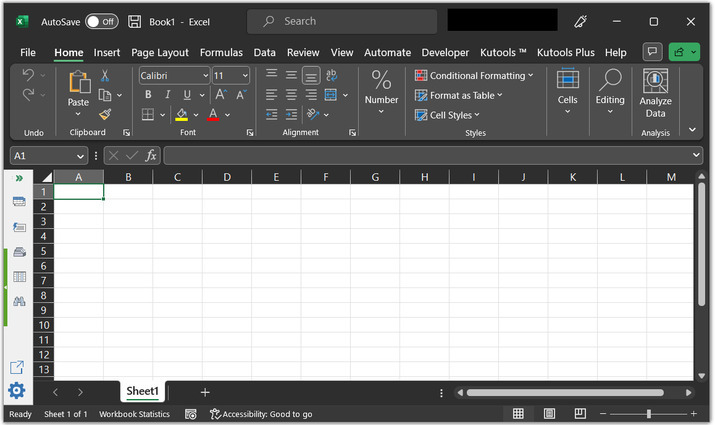Open the Kutools settings gear icon

click(17, 391)
